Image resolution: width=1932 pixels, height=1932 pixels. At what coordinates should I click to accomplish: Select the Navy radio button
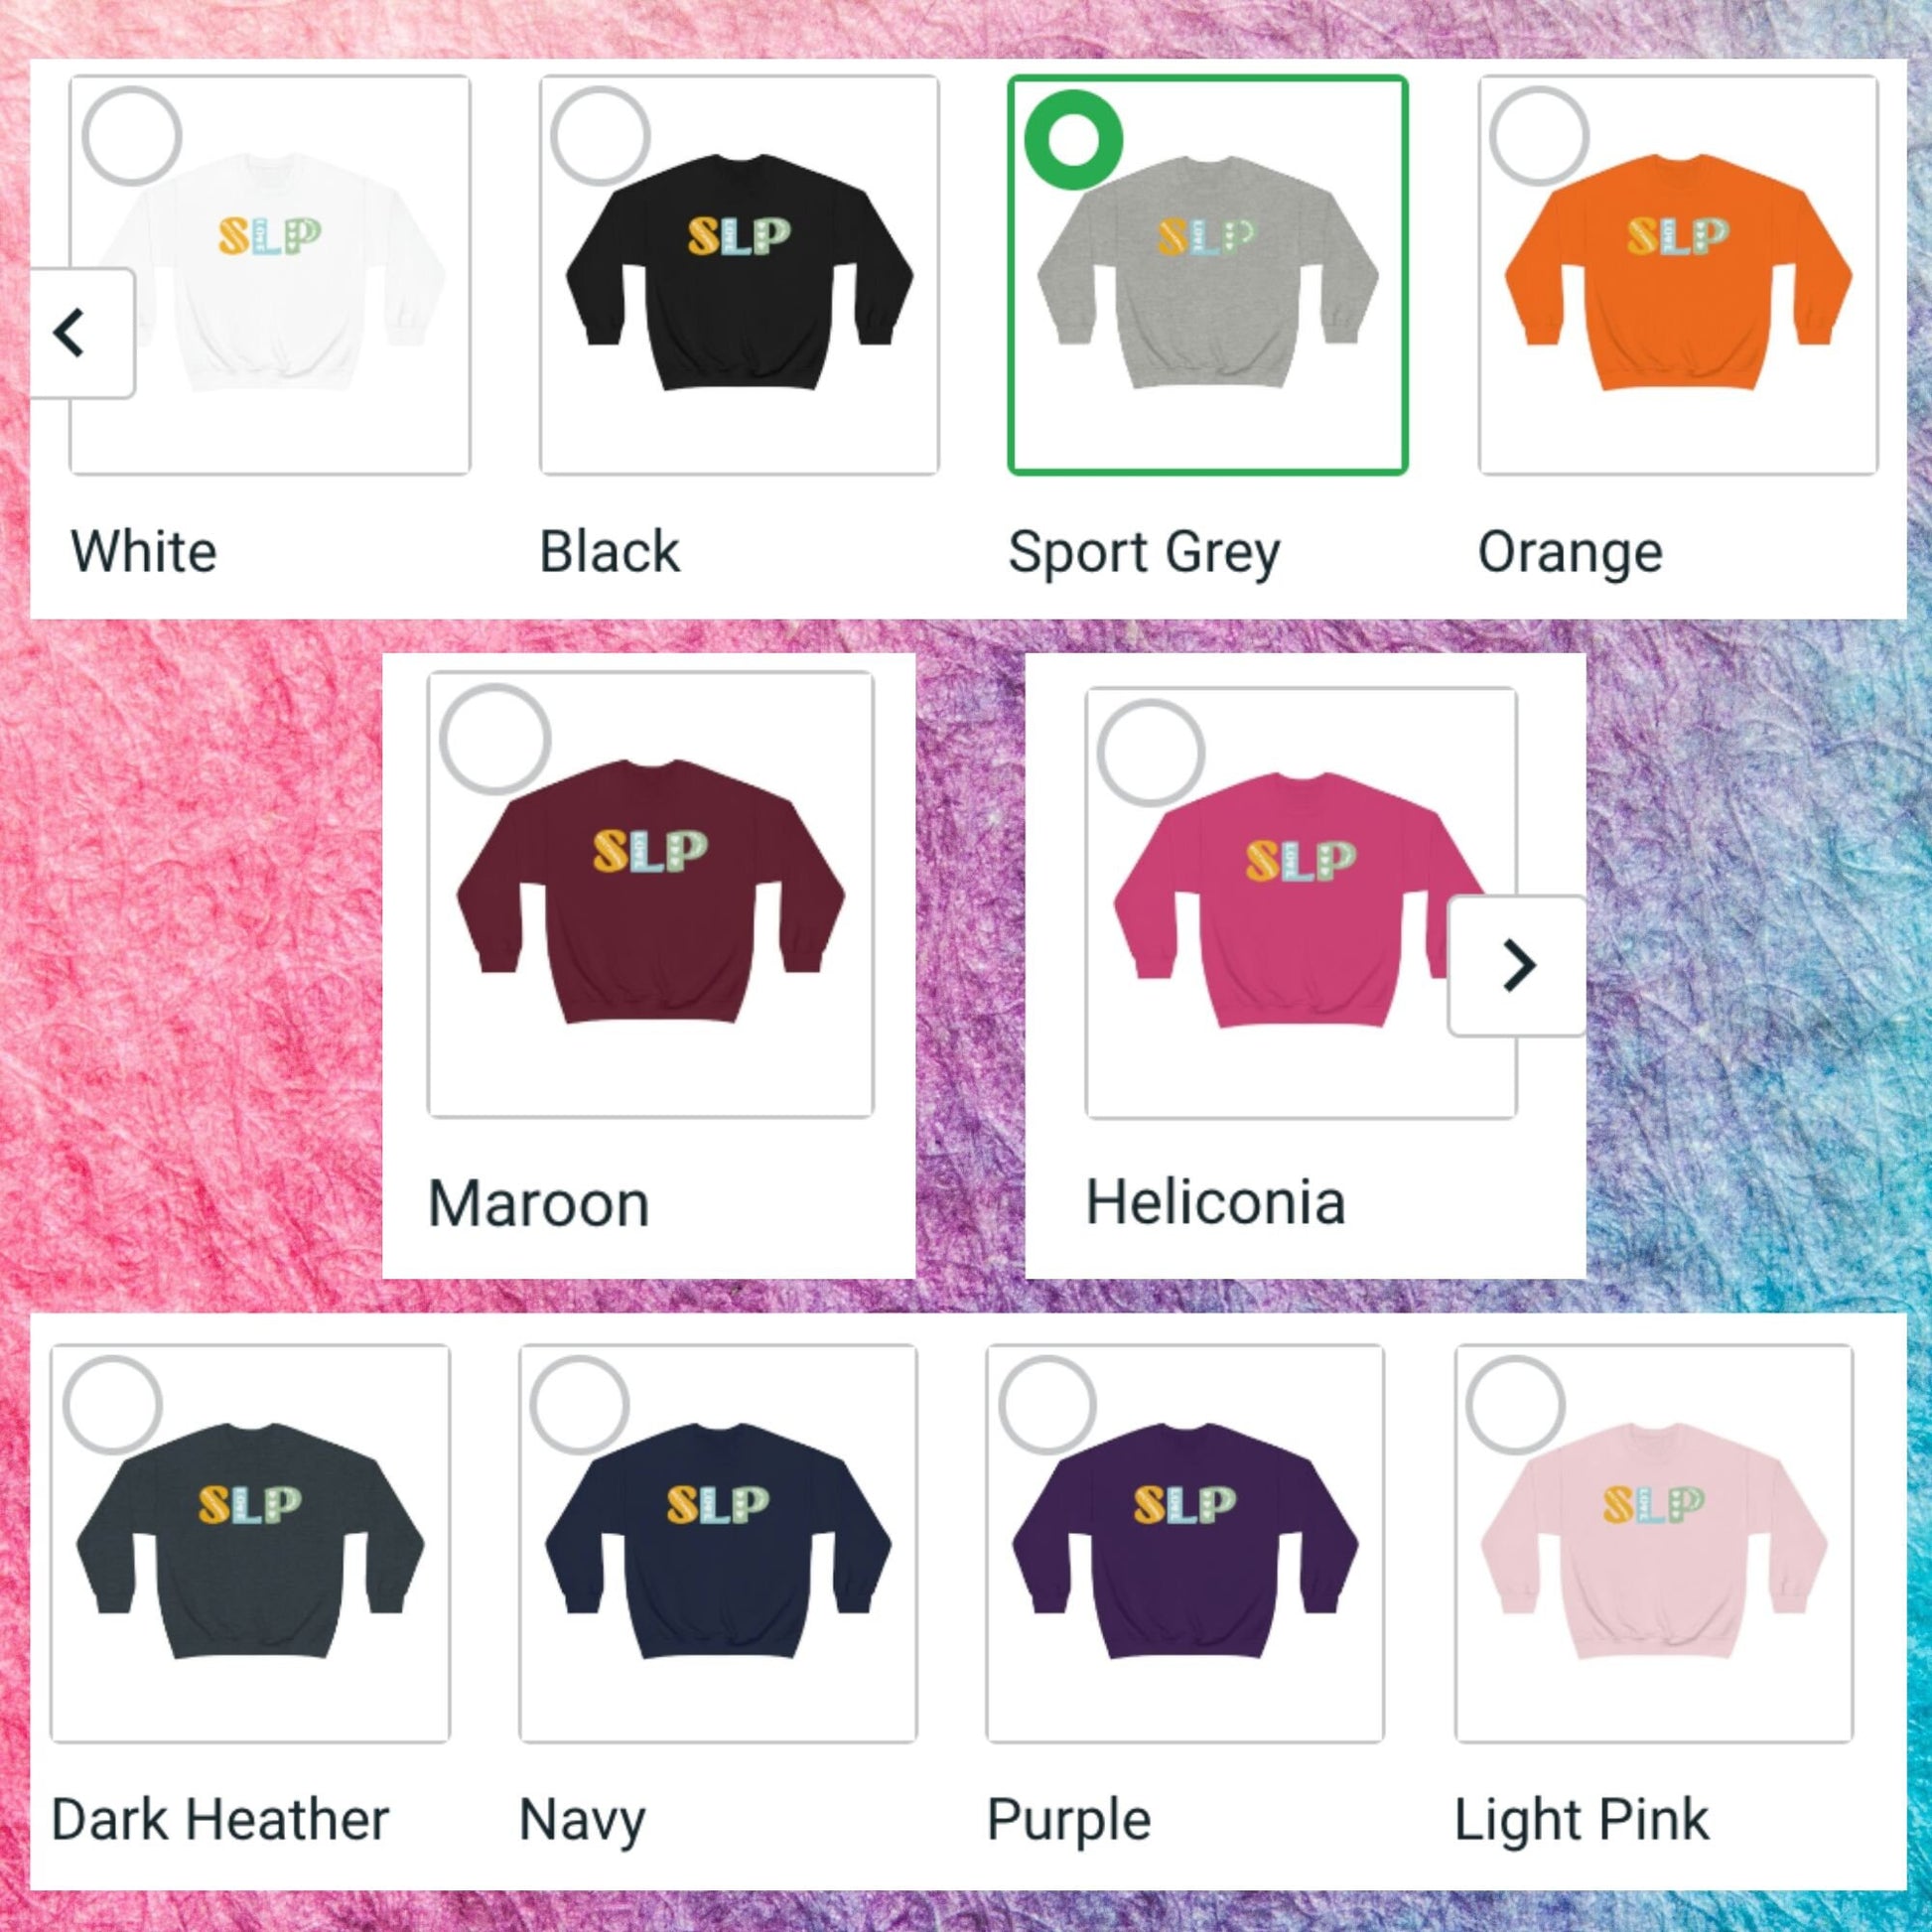click(580, 1406)
